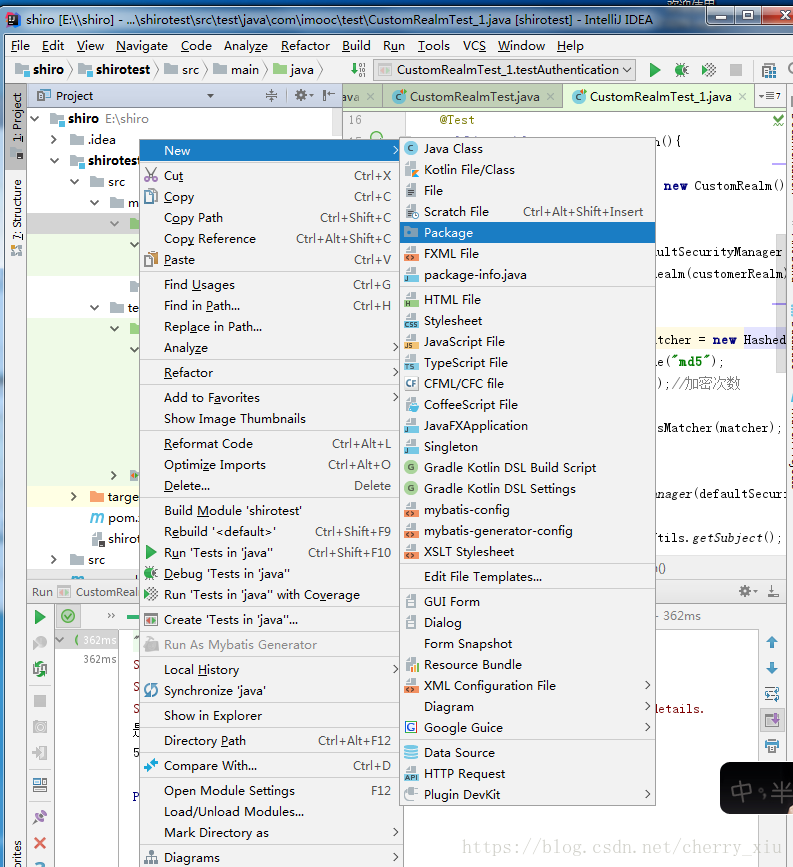
Task: Run with coverage via the toolbar icon
Action: click(708, 70)
